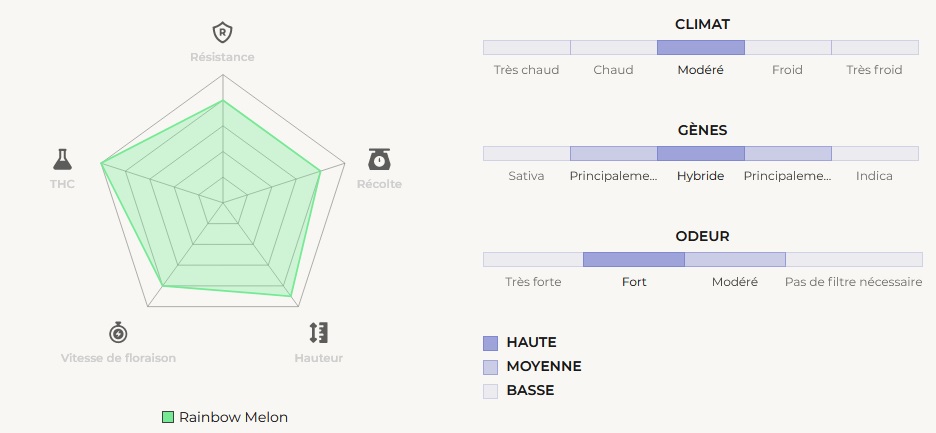This screenshot has height=433, width=936.
Task: Click the Très forte odor label
Action: (x=533, y=282)
